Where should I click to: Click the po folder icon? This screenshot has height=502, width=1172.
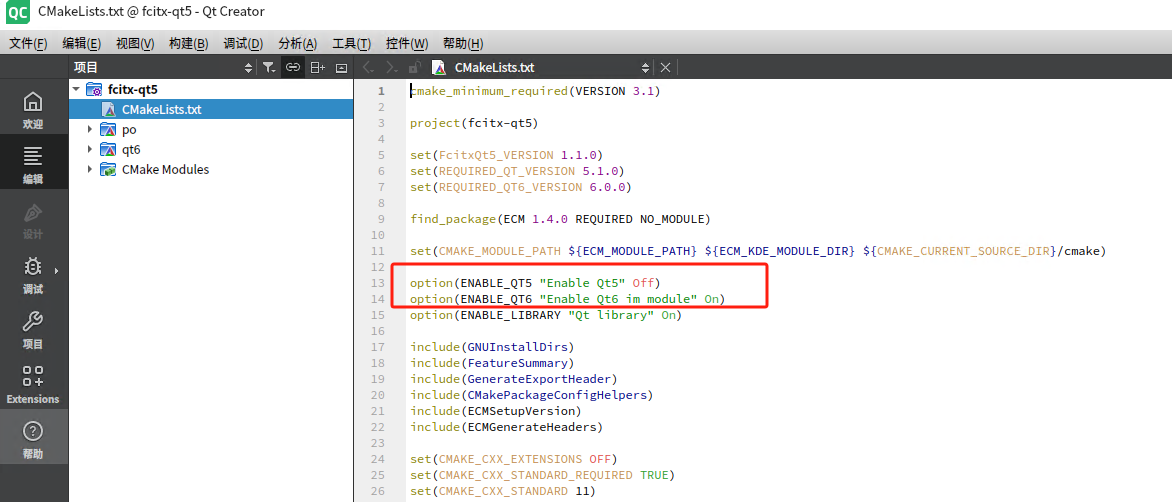[x=108, y=129]
